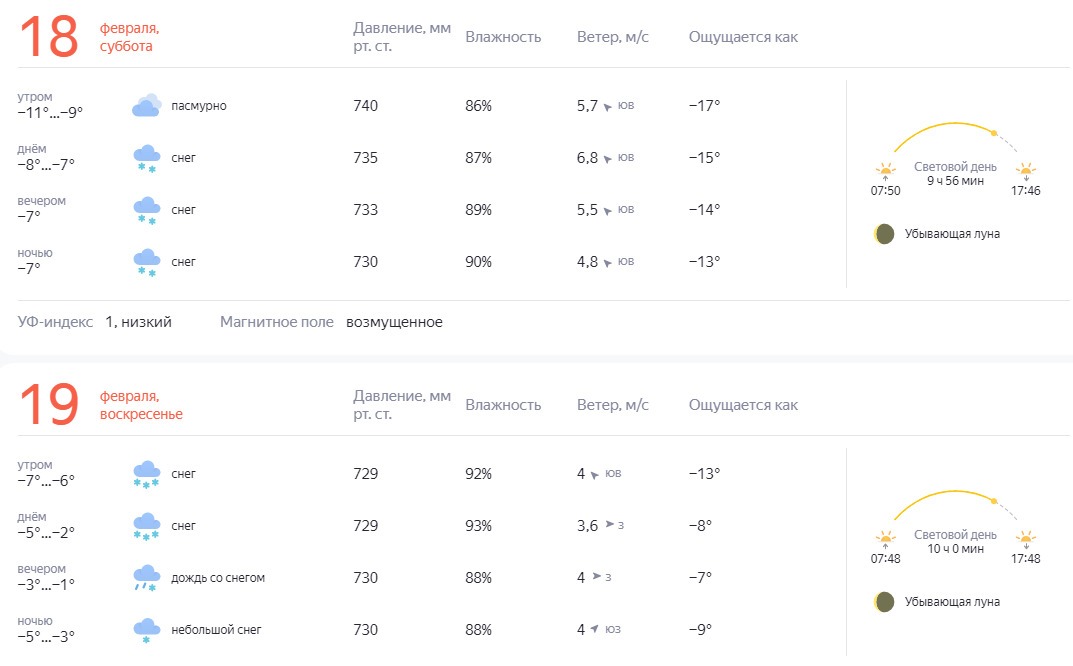The image size is (1073, 666).
Task: Click the дождь со снегом condition text
Action: coord(218,578)
